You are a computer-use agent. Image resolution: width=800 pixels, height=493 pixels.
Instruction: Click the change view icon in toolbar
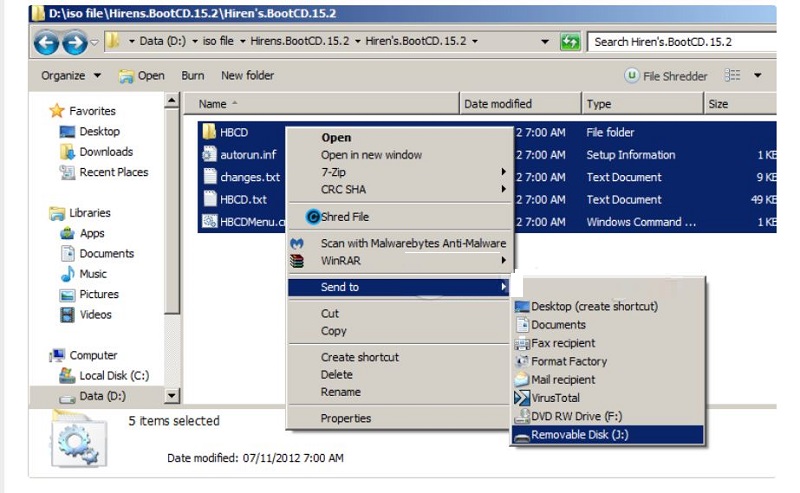tap(732, 76)
